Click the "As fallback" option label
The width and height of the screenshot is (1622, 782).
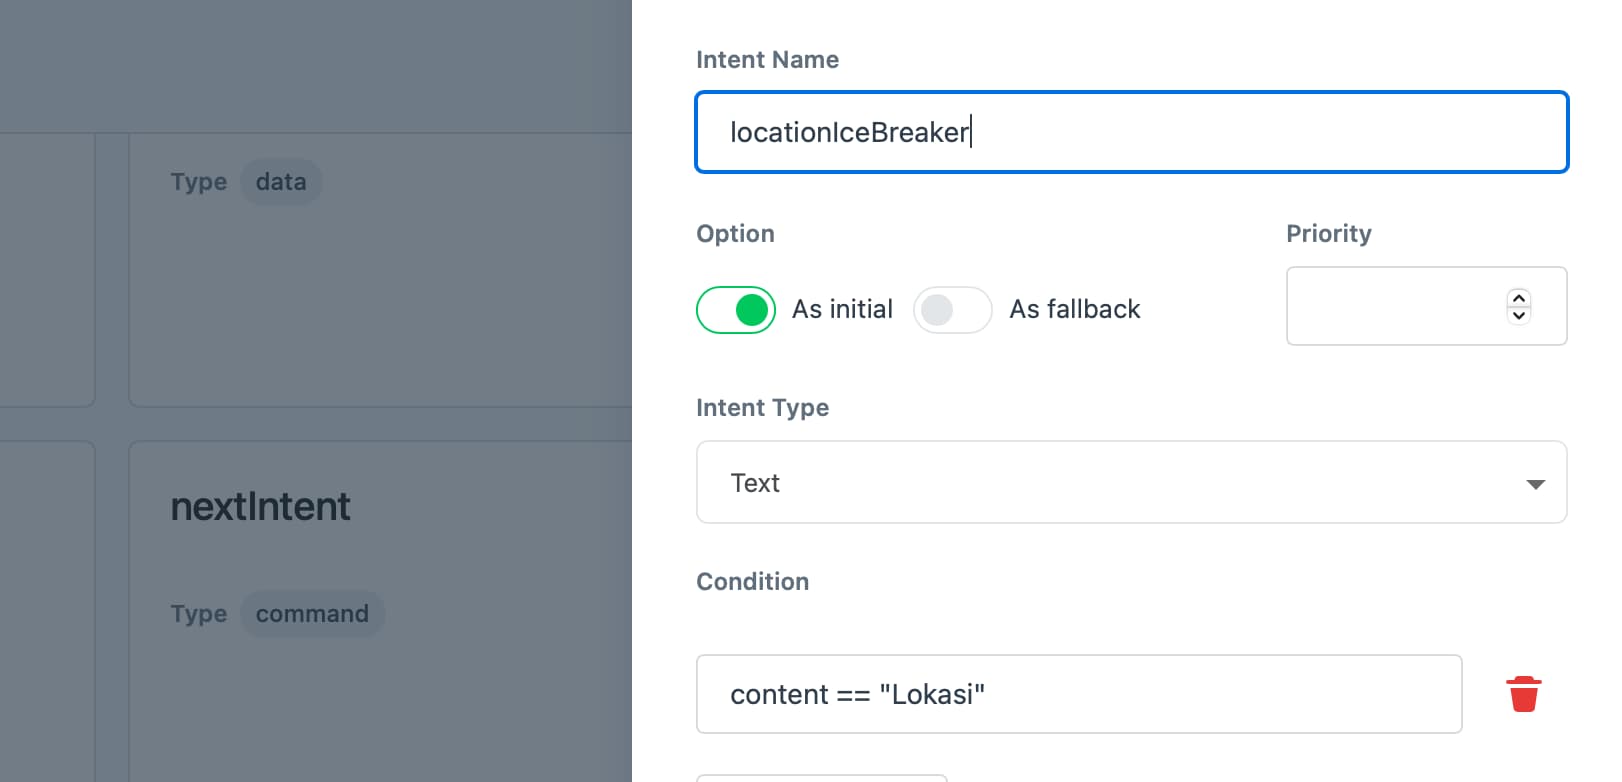tap(1074, 310)
